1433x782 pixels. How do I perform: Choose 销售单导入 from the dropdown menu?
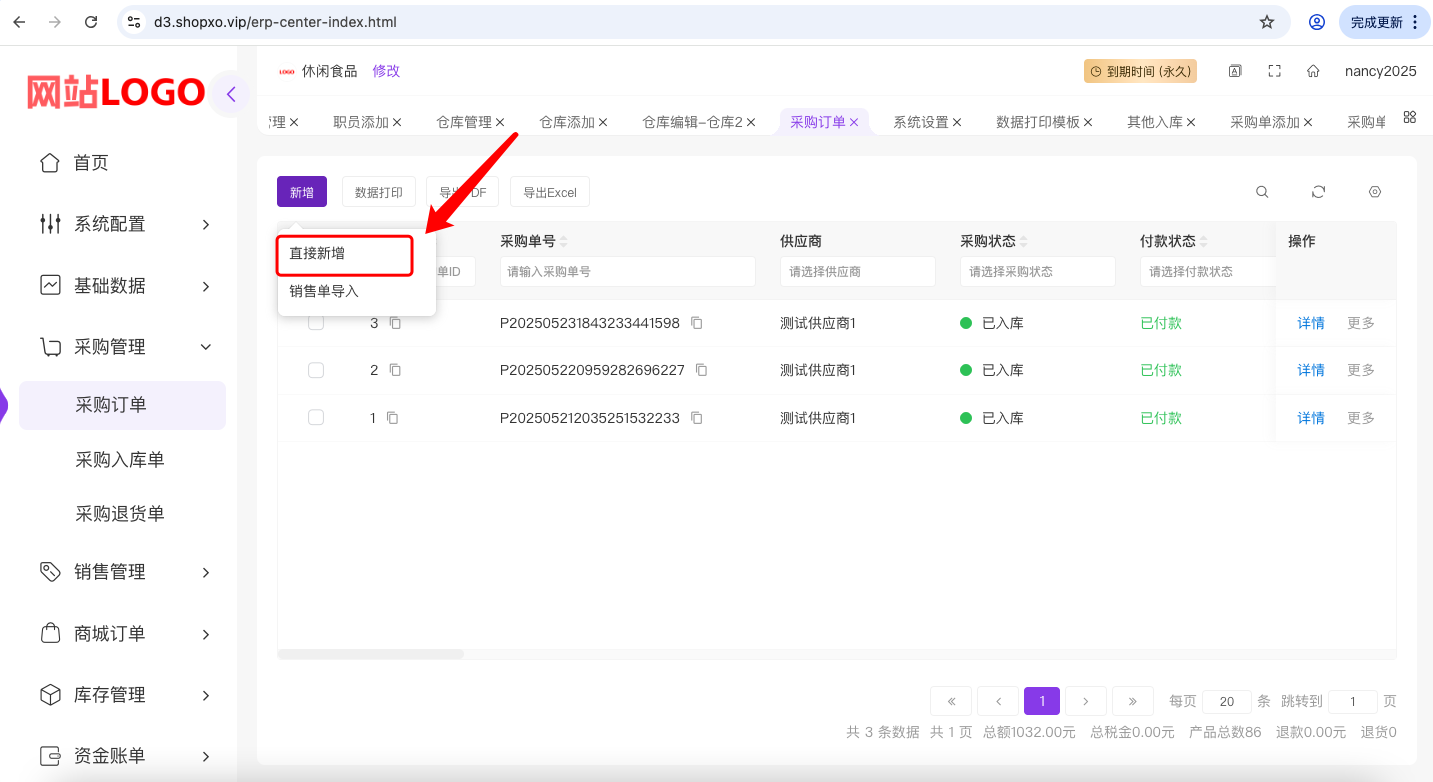point(324,291)
